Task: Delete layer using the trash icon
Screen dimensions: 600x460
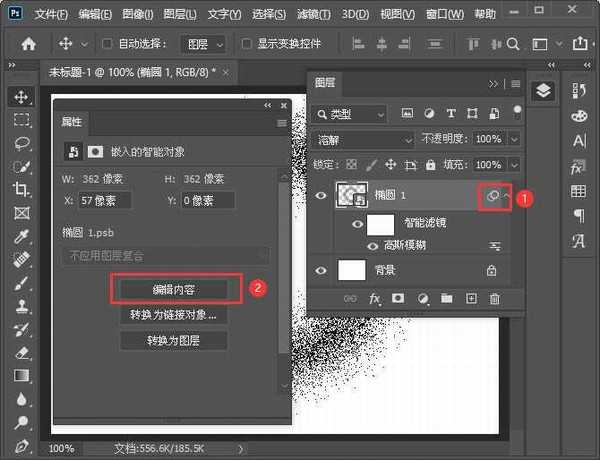Action: point(495,299)
